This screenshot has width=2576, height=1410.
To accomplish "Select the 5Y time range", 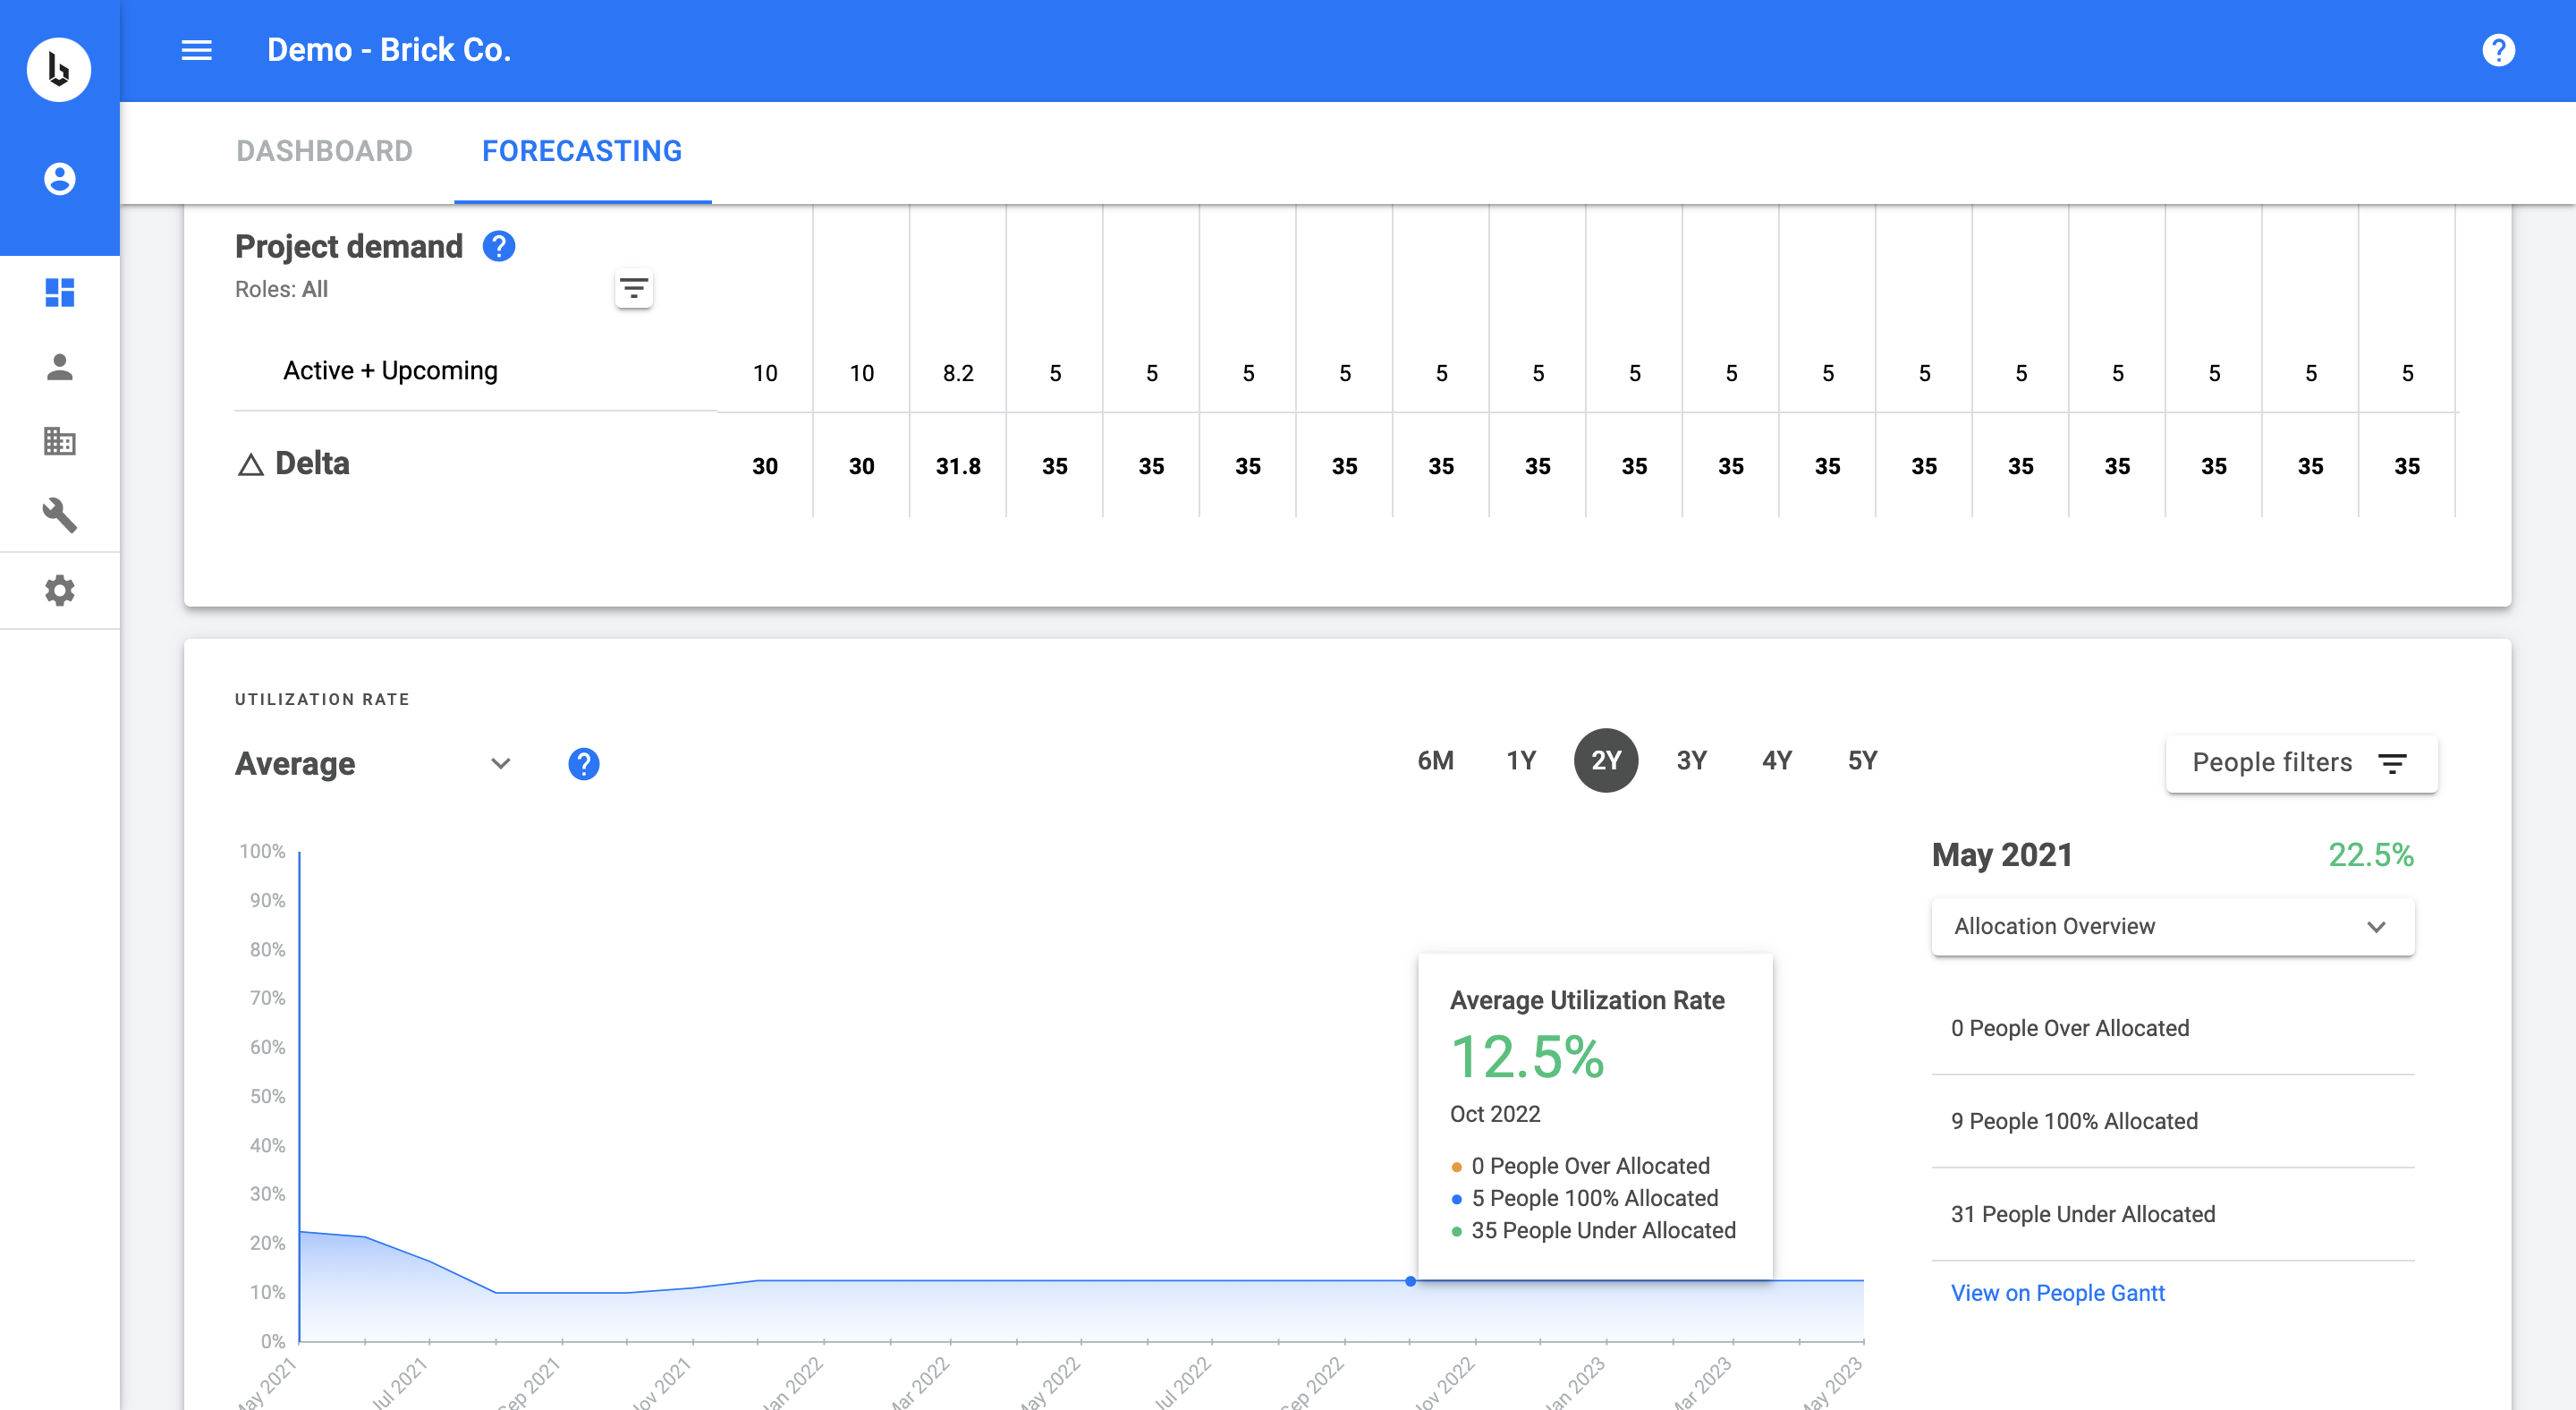I will pyautogui.click(x=1861, y=761).
